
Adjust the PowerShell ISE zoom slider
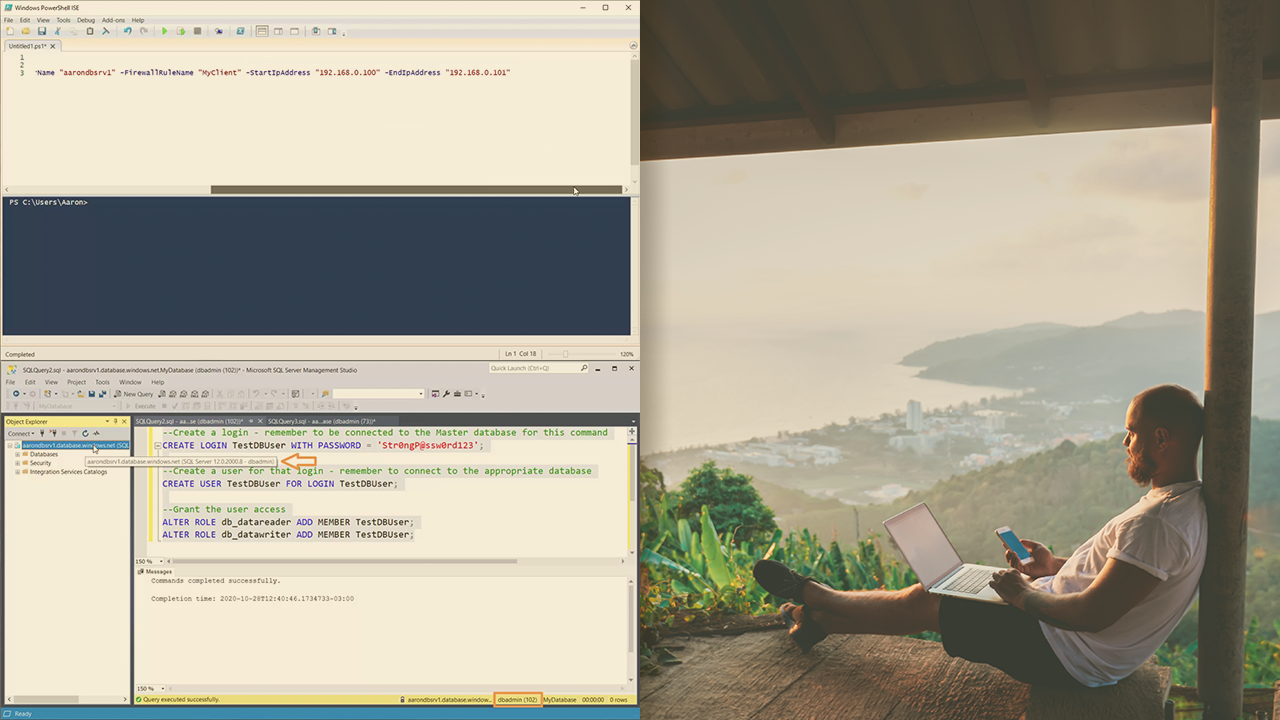click(x=565, y=354)
